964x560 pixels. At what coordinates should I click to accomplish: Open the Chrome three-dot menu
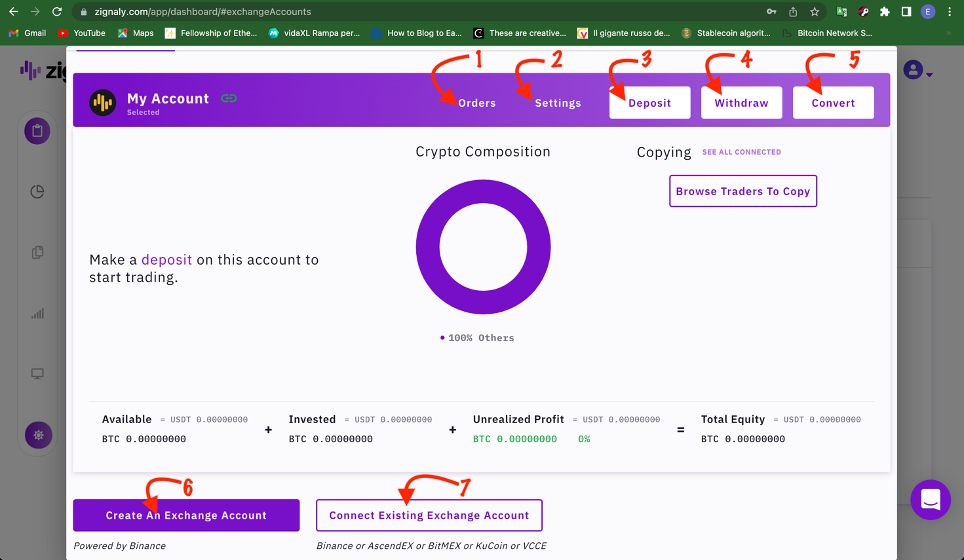click(x=950, y=12)
